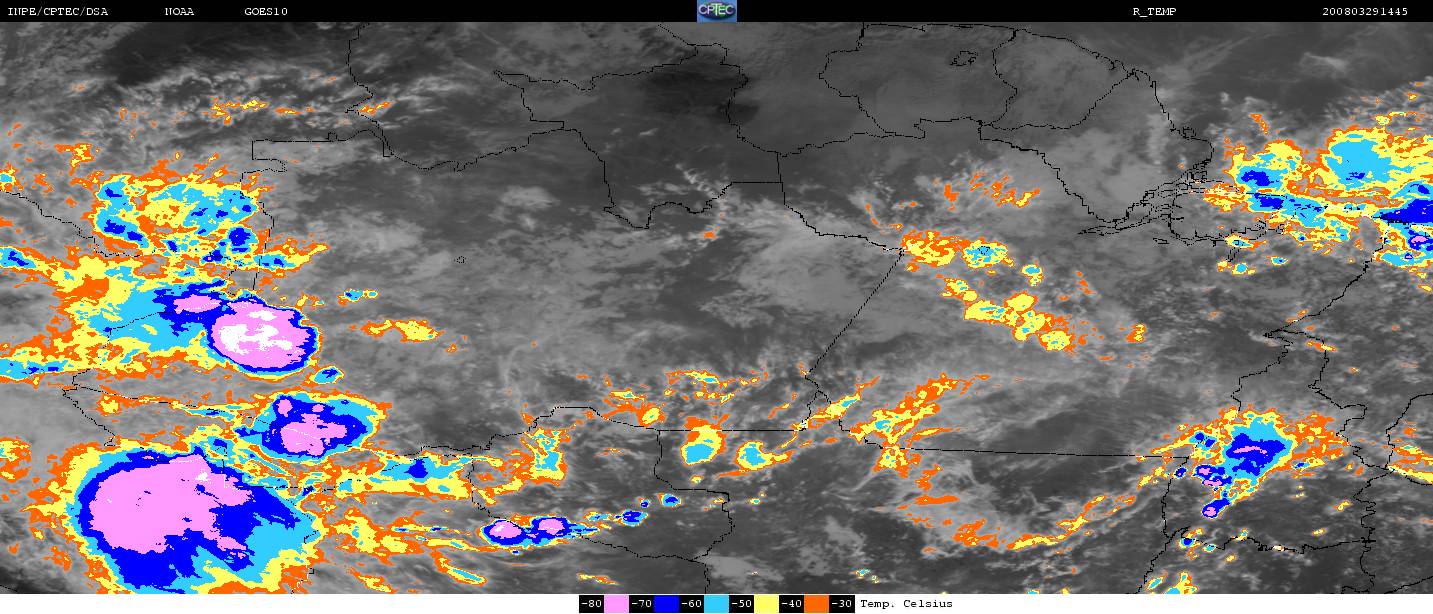The image size is (1433, 614).
Task: Select the orange legend color swatch
Action: [x=816, y=604]
